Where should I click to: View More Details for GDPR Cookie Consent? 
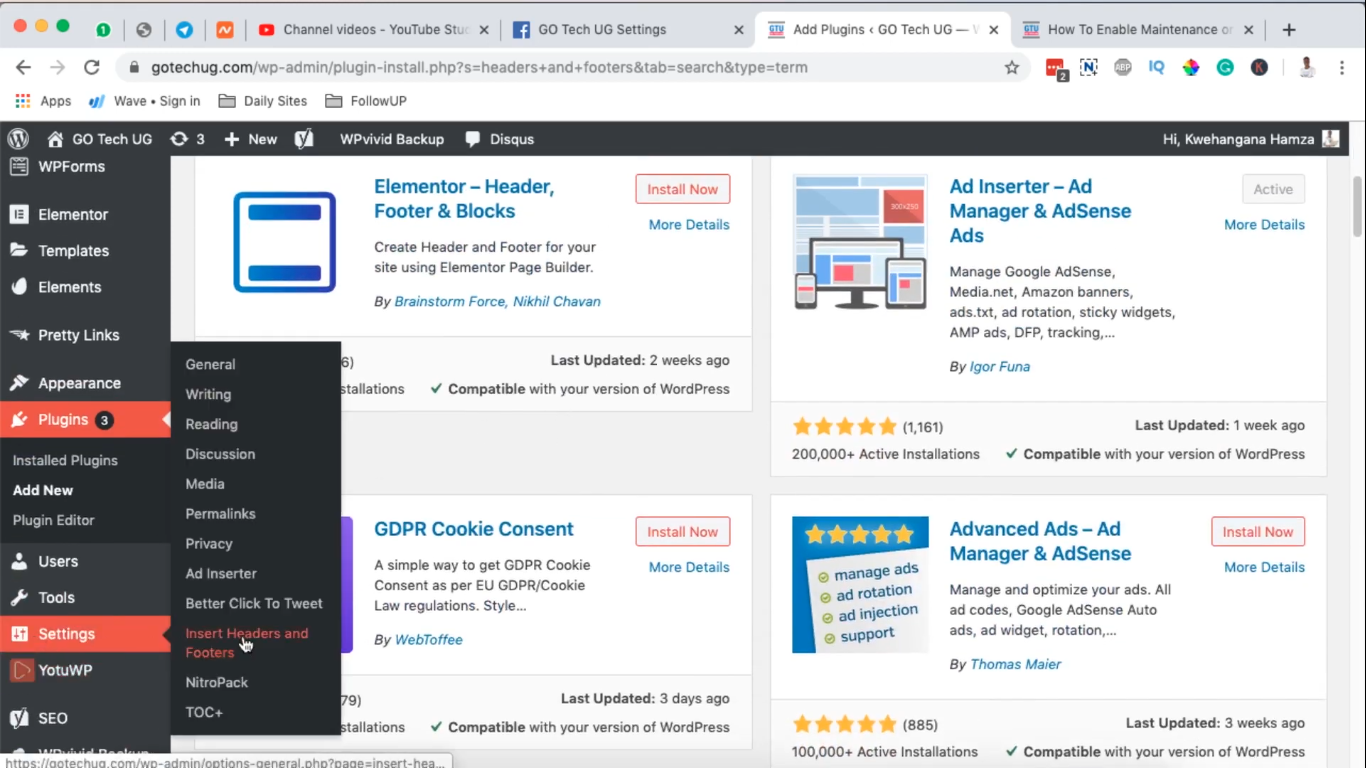click(x=689, y=567)
